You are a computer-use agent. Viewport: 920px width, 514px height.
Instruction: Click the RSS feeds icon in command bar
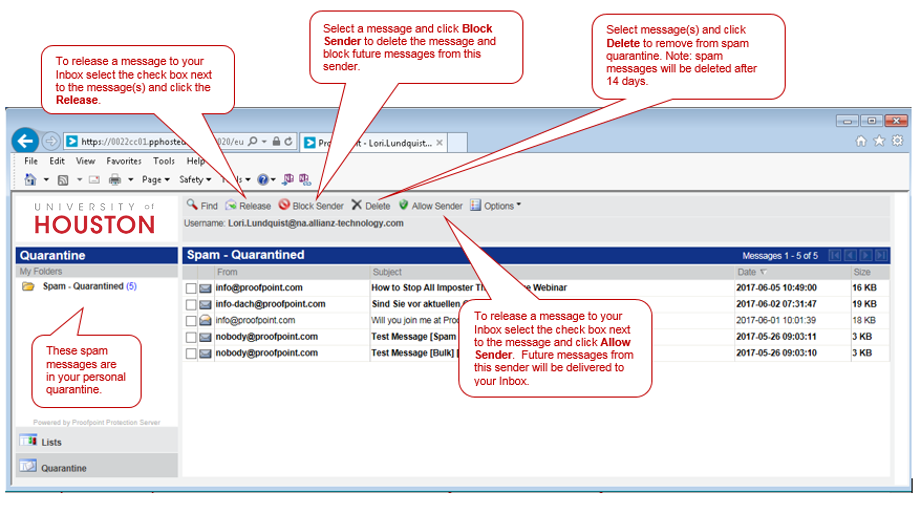click(x=63, y=180)
